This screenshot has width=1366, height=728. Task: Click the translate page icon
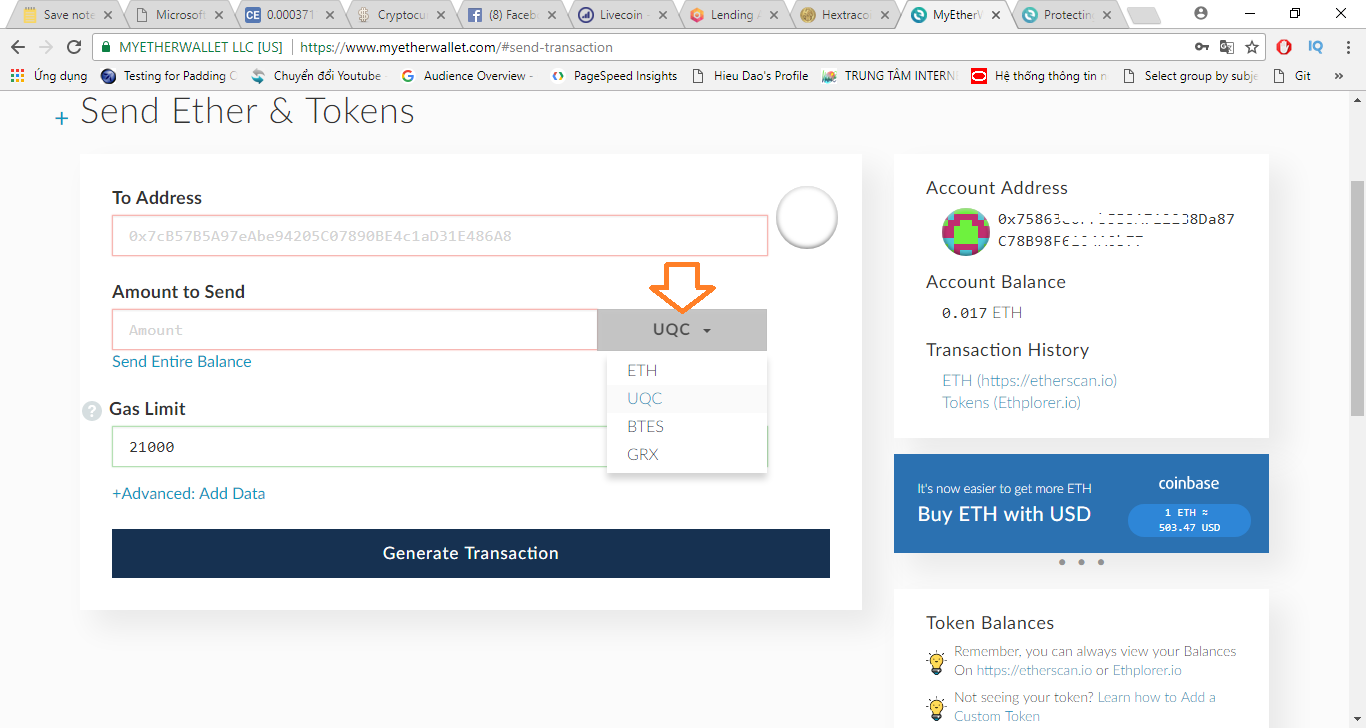[x=1226, y=47]
